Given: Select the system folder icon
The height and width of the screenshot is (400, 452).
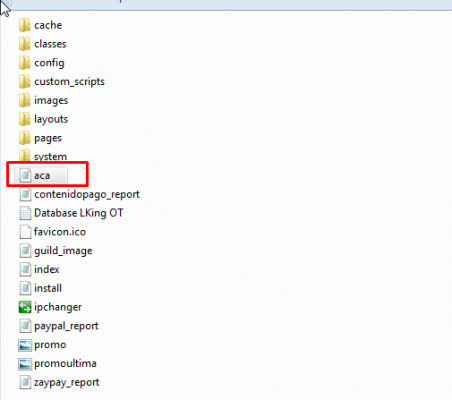Looking at the screenshot, I should pos(25,156).
